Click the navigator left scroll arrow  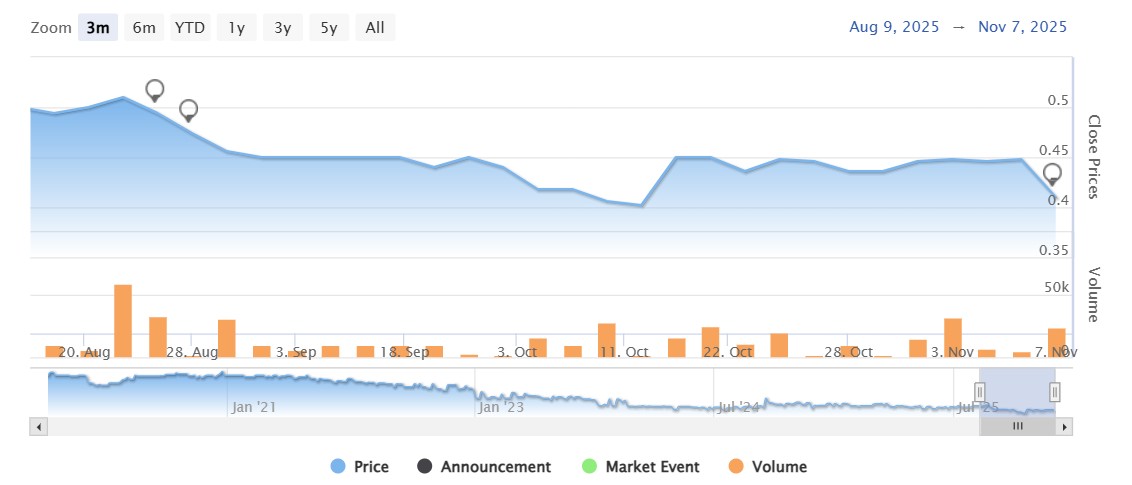pyautogui.click(x=39, y=426)
